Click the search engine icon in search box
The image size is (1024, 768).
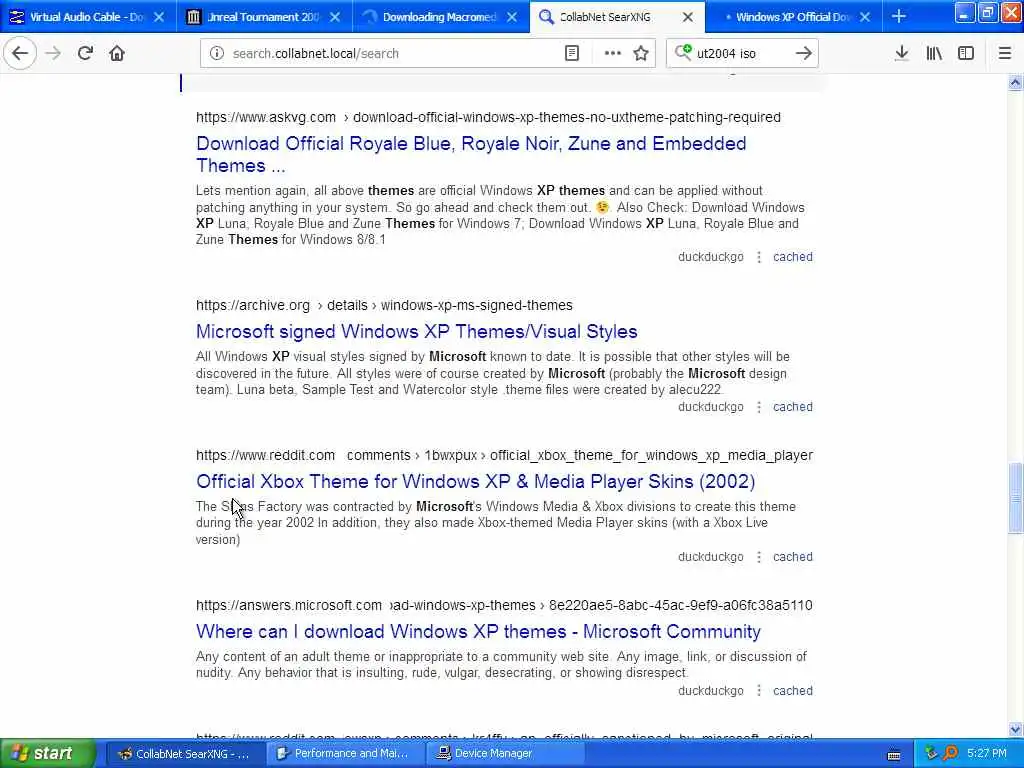[682, 52]
